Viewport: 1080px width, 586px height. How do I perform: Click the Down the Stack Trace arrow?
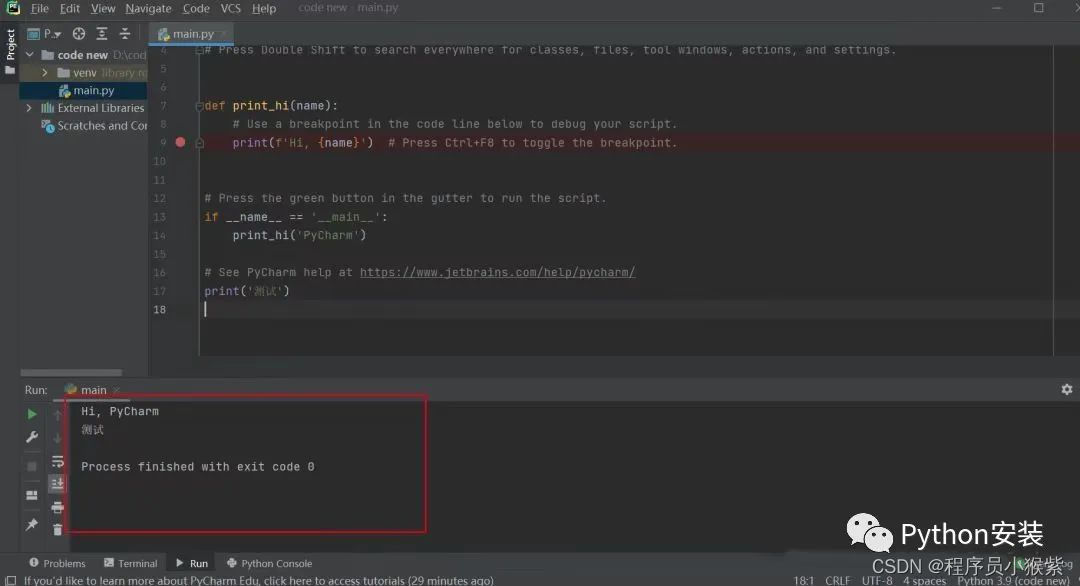click(58, 438)
